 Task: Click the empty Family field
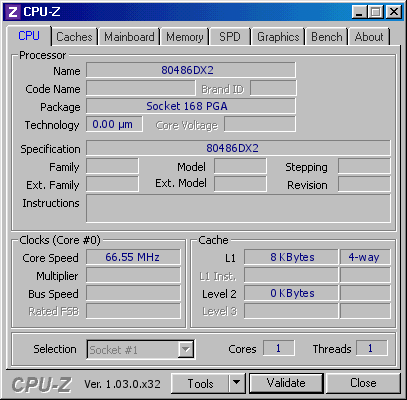(112, 166)
